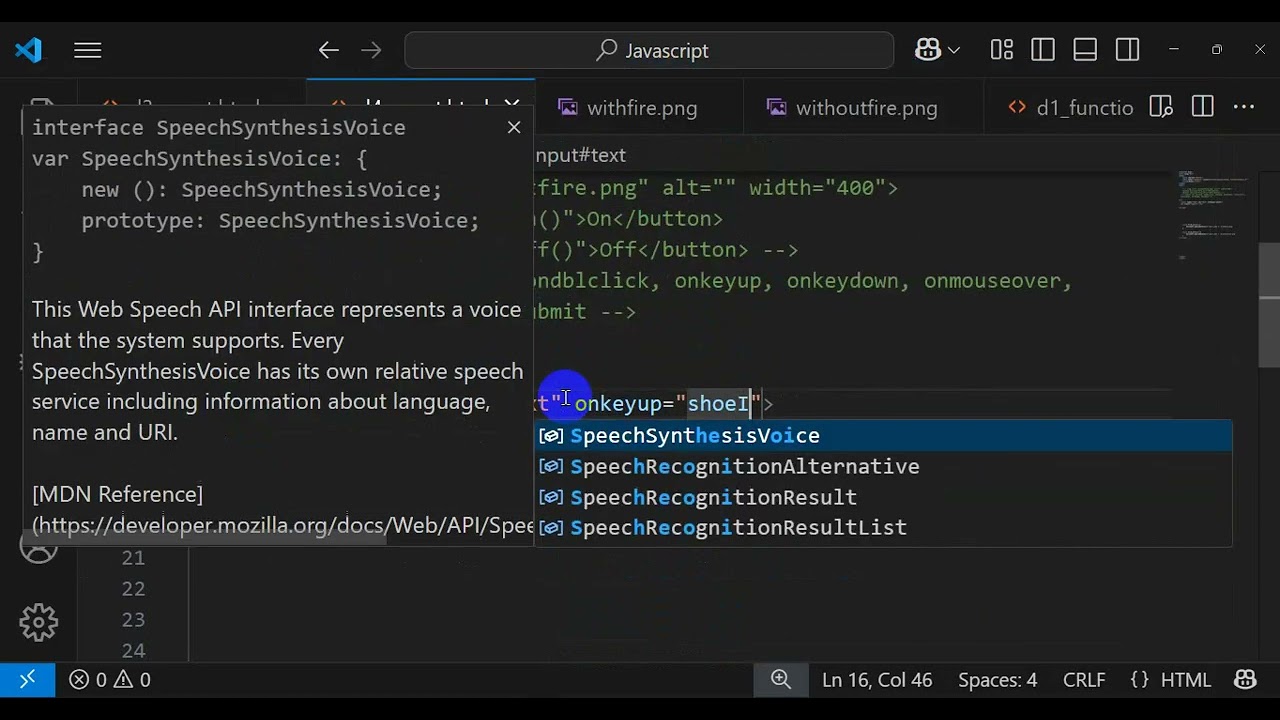The width and height of the screenshot is (1280, 720).
Task: Change indentation via Spaces: 4
Action: click(997, 680)
